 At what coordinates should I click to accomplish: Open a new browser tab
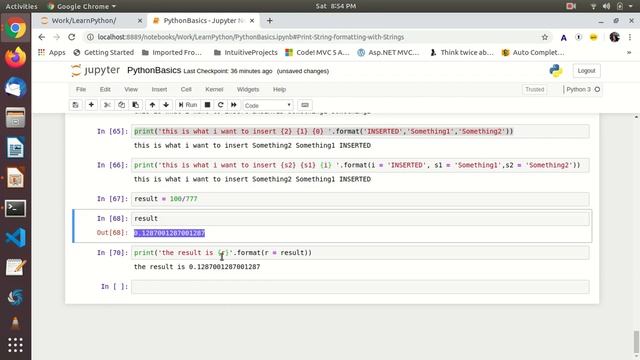pos(269,20)
